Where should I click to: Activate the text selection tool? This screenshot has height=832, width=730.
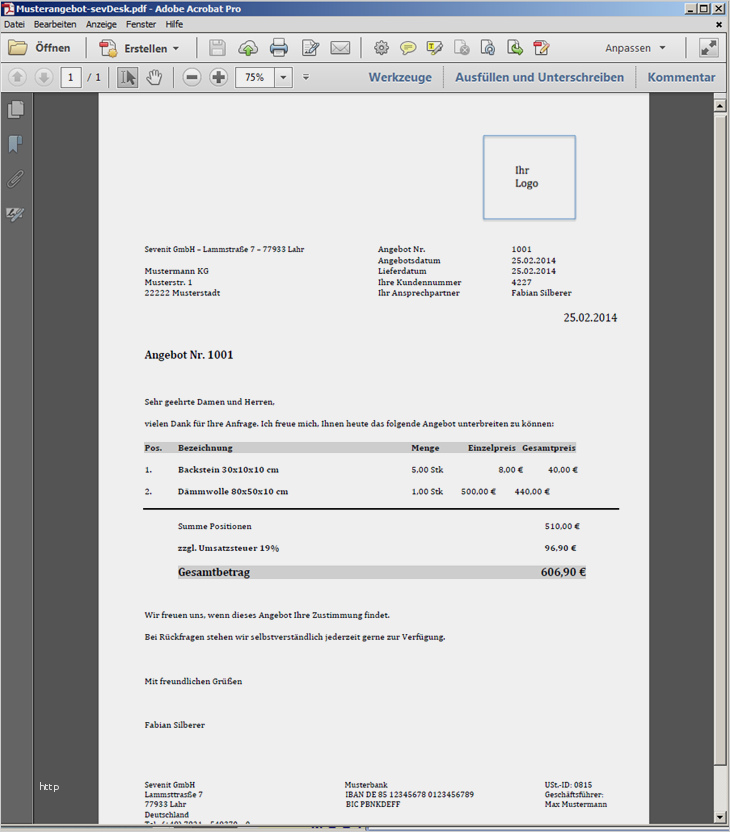(127, 77)
